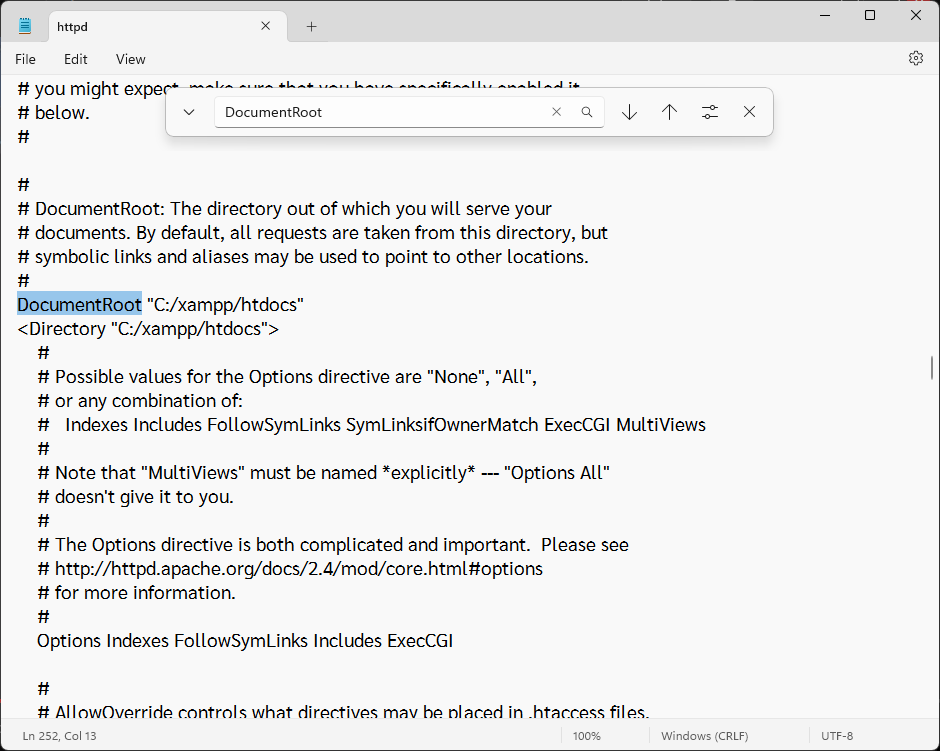Open the View menu
This screenshot has height=751, width=940.
(x=130, y=59)
